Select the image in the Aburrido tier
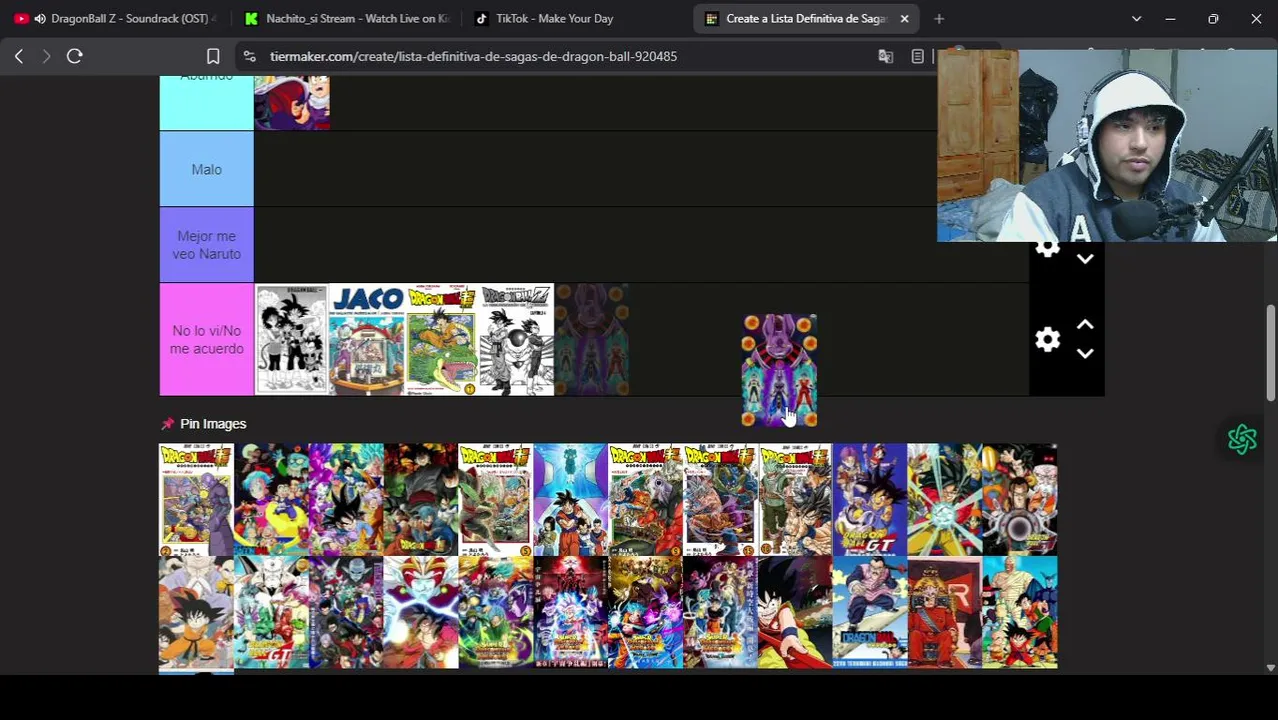Viewport: 1278px width, 720px height. pyautogui.click(x=292, y=102)
